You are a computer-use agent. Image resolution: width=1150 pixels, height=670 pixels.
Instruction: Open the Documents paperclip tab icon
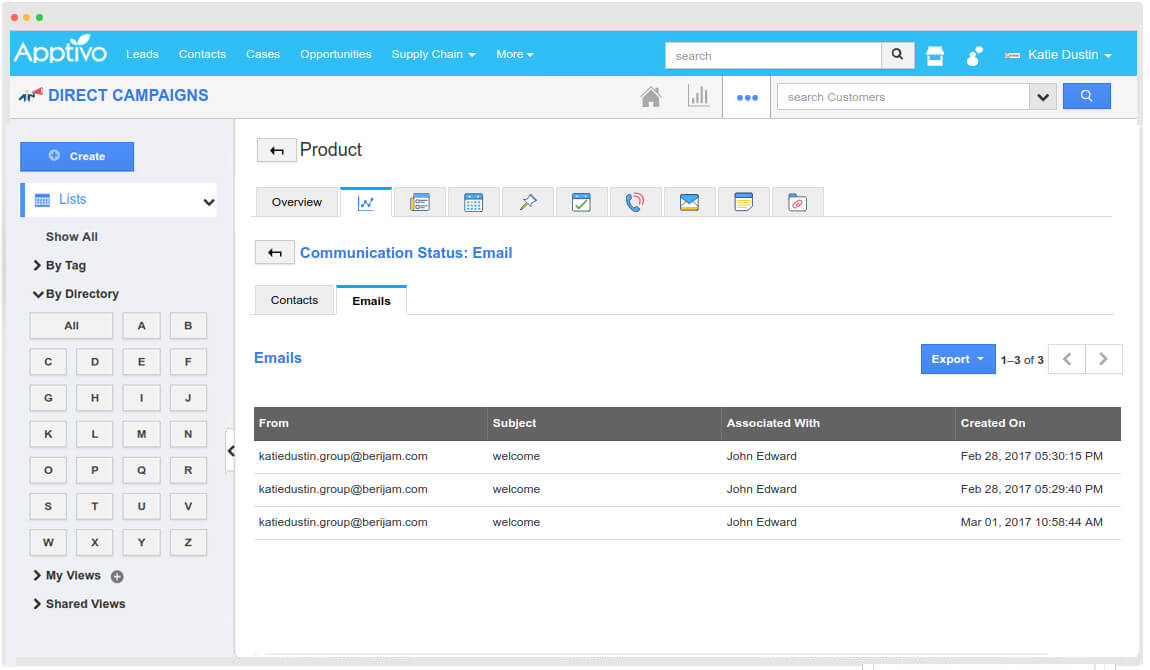pyautogui.click(x=797, y=202)
